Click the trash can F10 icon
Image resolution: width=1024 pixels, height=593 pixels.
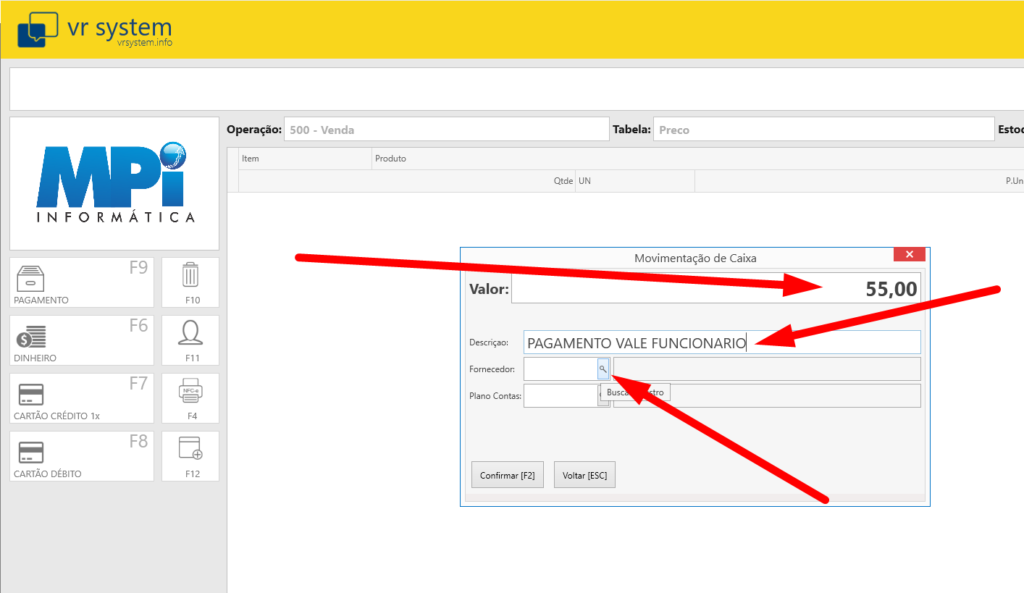point(190,282)
